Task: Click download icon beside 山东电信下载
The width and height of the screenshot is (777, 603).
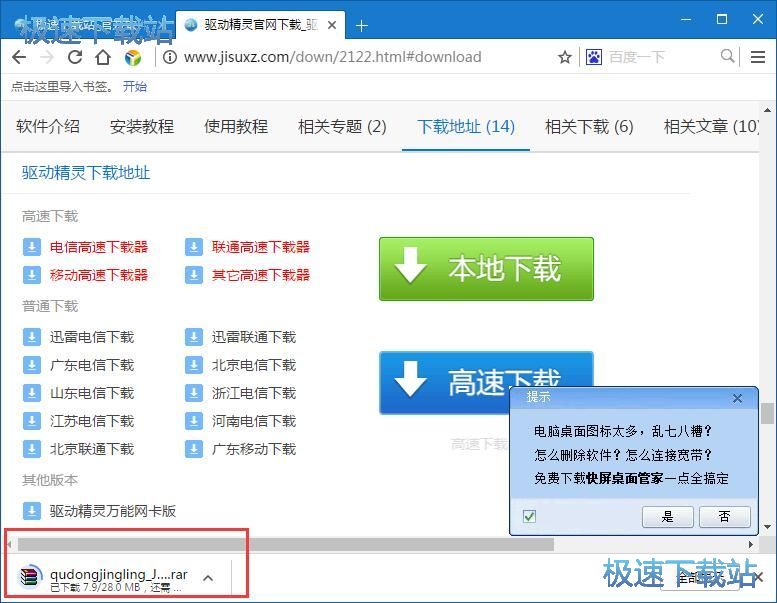Action: [32, 393]
